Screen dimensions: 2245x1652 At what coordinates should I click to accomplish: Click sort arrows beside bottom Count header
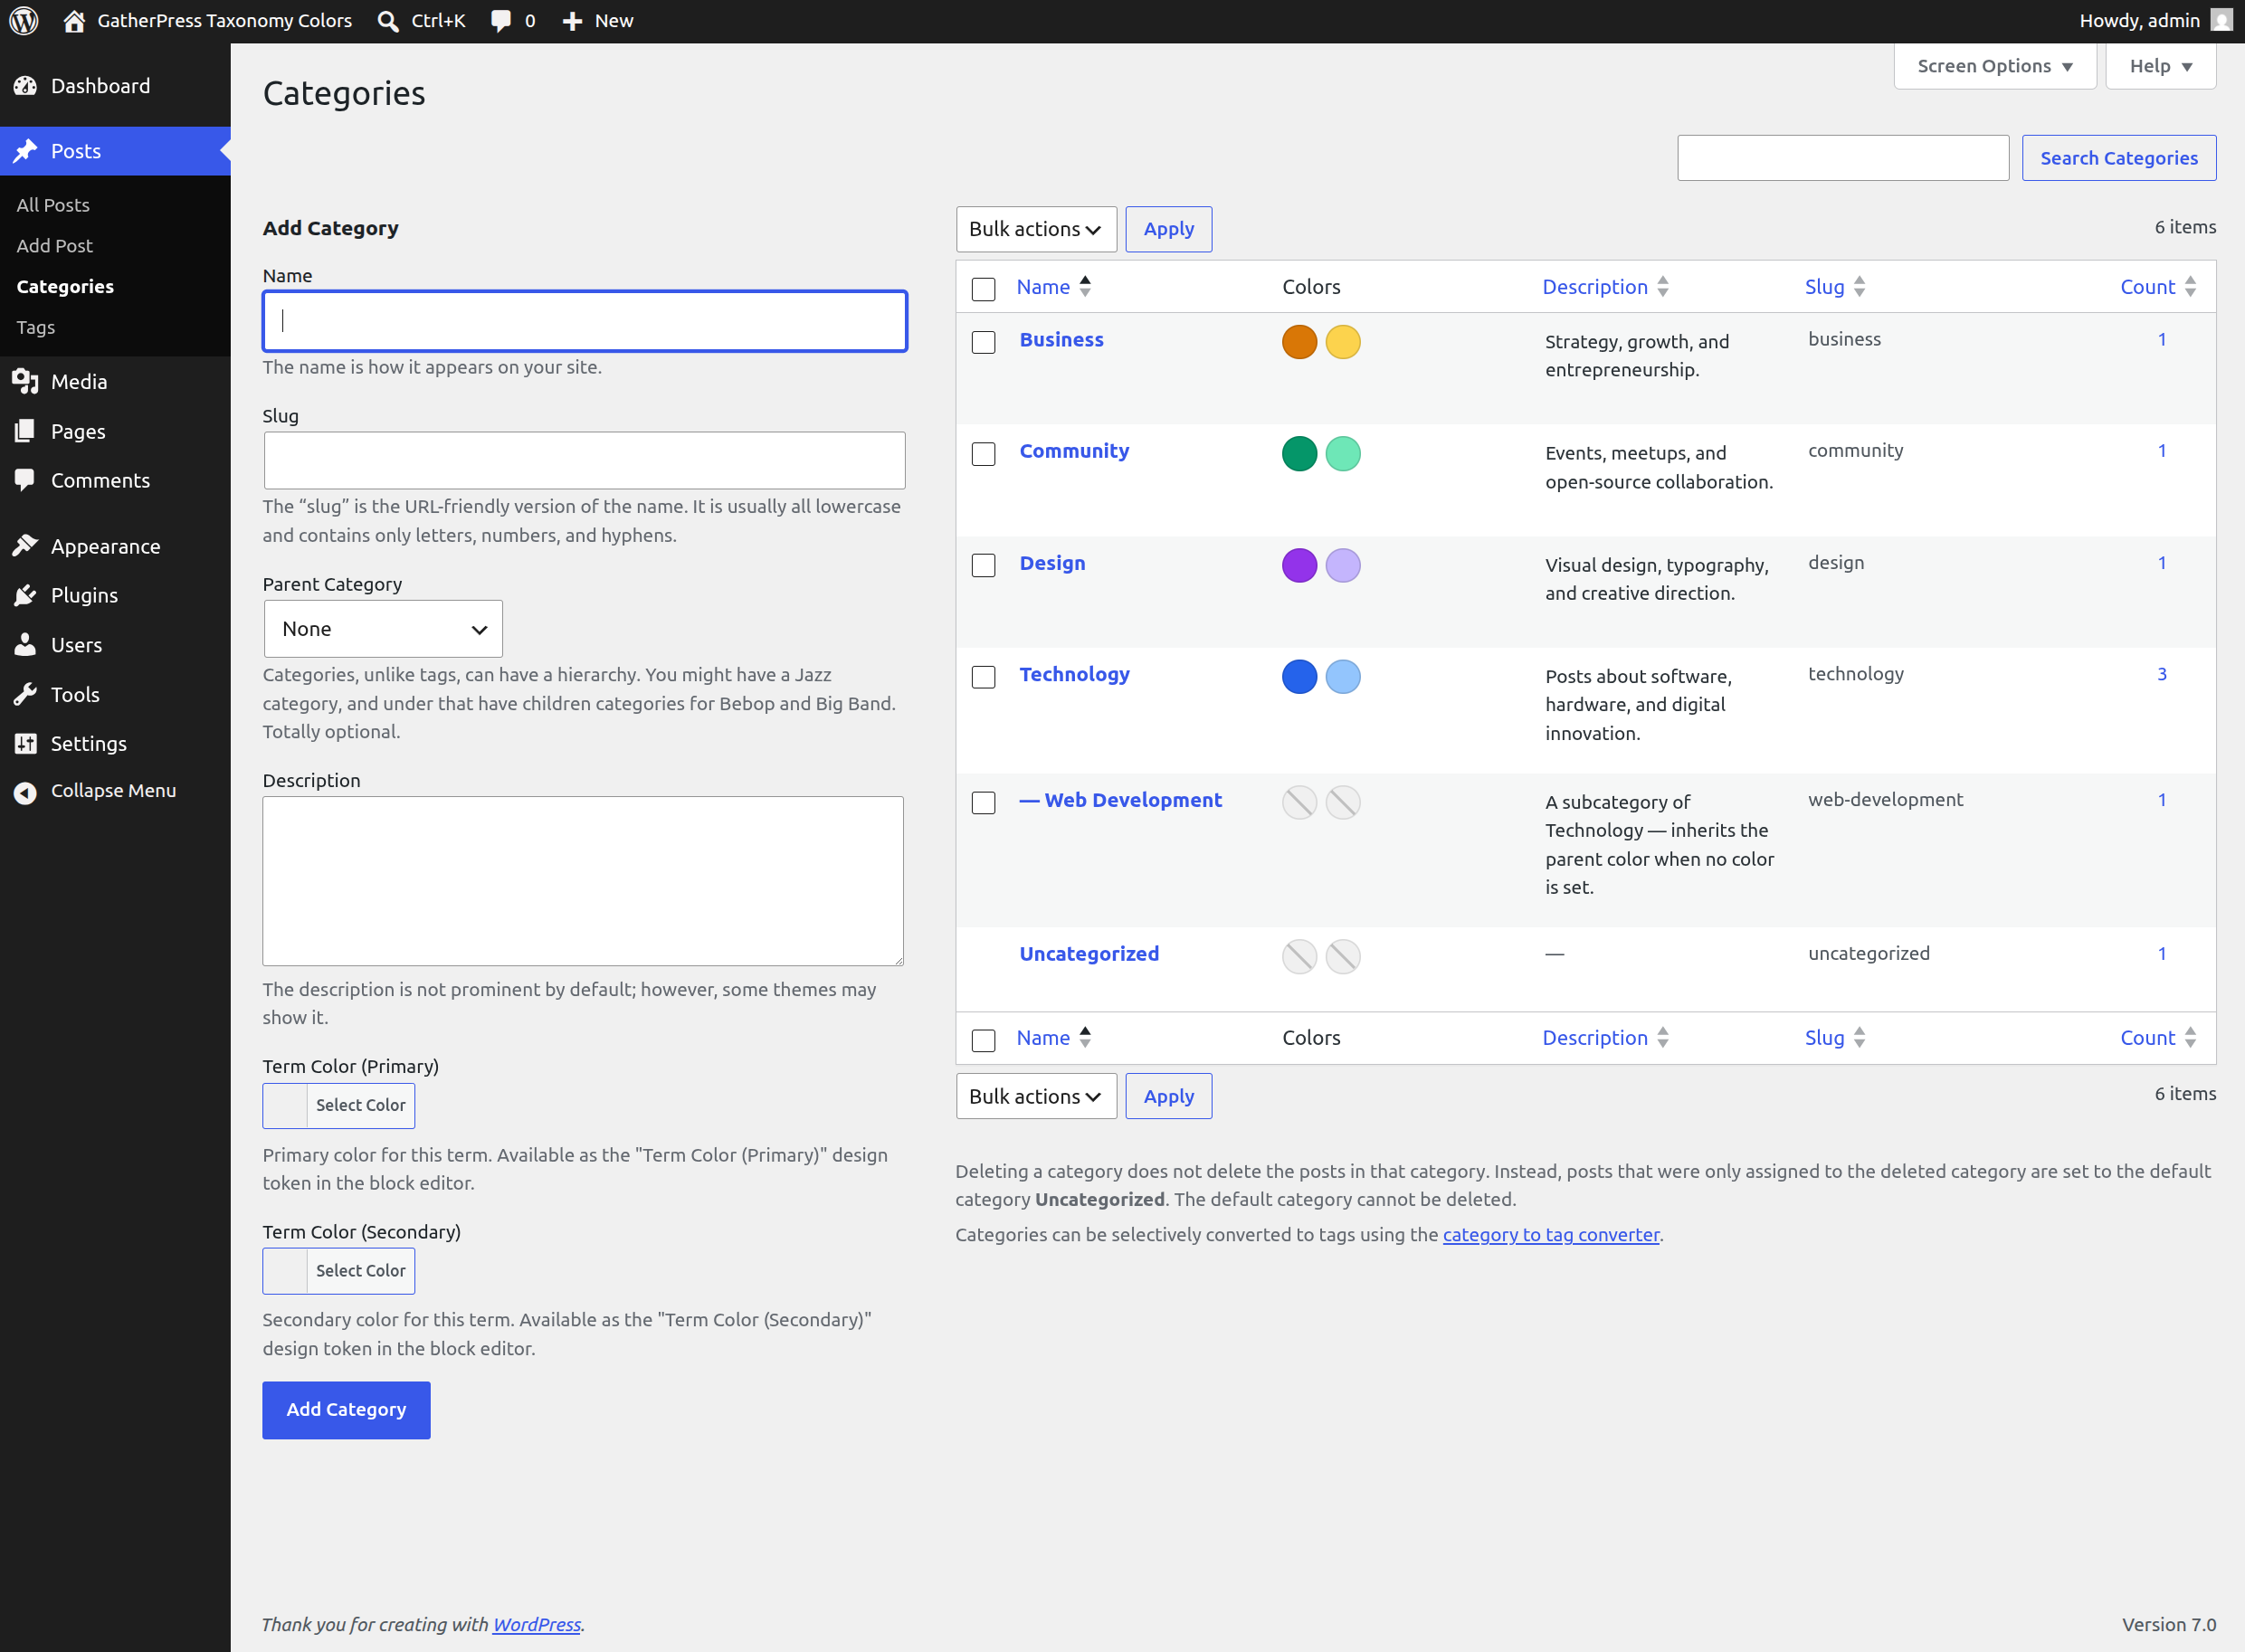pyautogui.click(x=2190, y=1037)
